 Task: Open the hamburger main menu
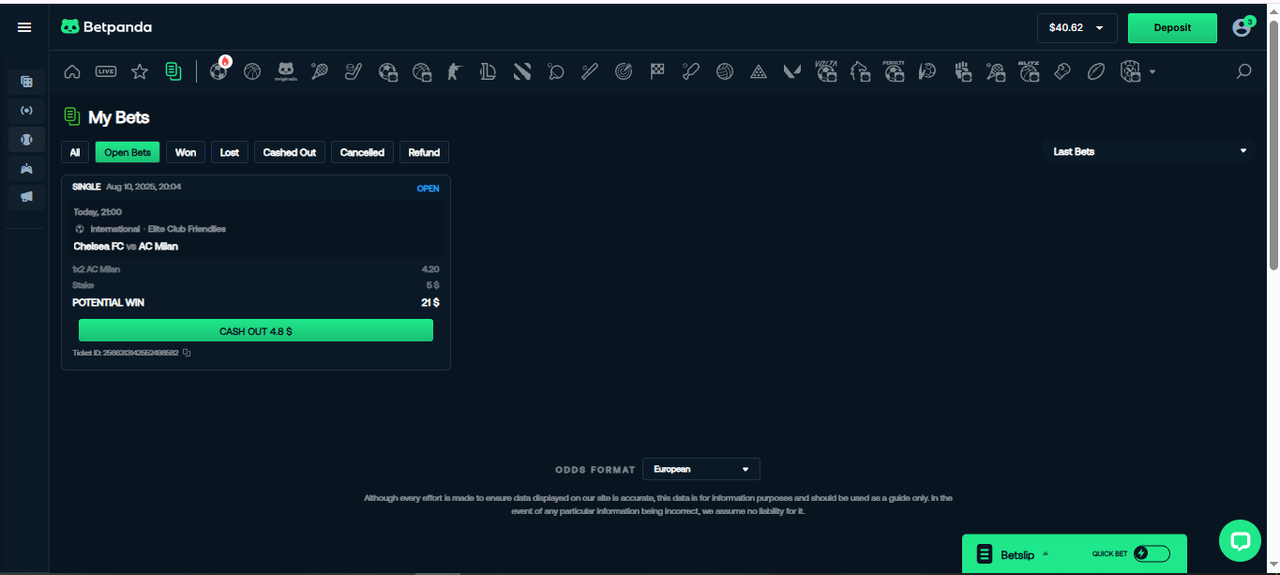pos(24,28)
